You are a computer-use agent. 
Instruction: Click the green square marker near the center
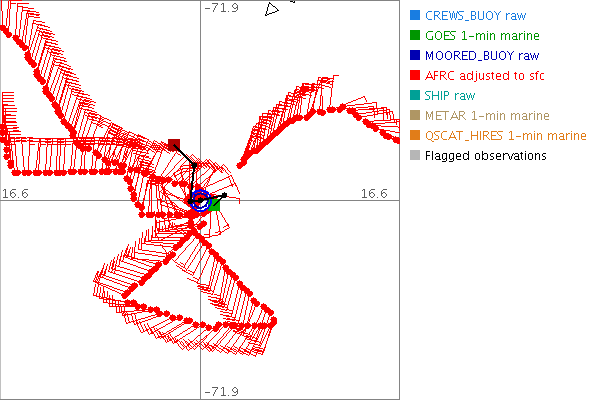click(213, 205)
